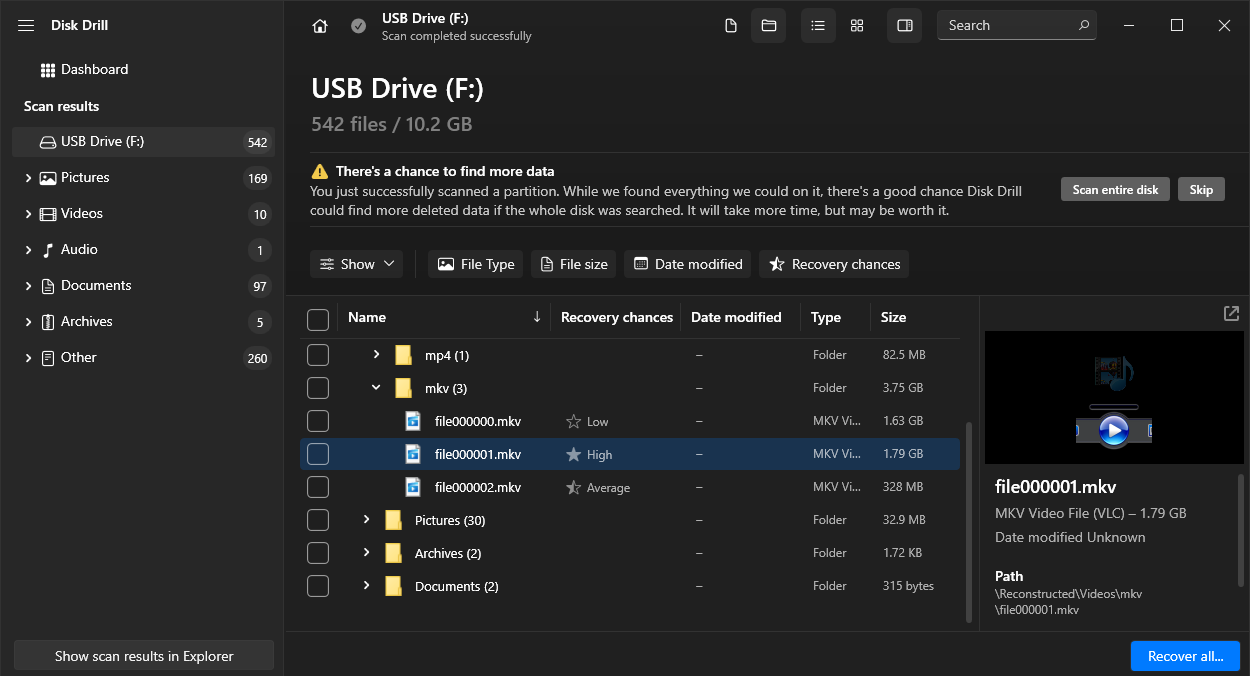
Task: Click Scan entire disk button
Action: [x=1115, y=190]
